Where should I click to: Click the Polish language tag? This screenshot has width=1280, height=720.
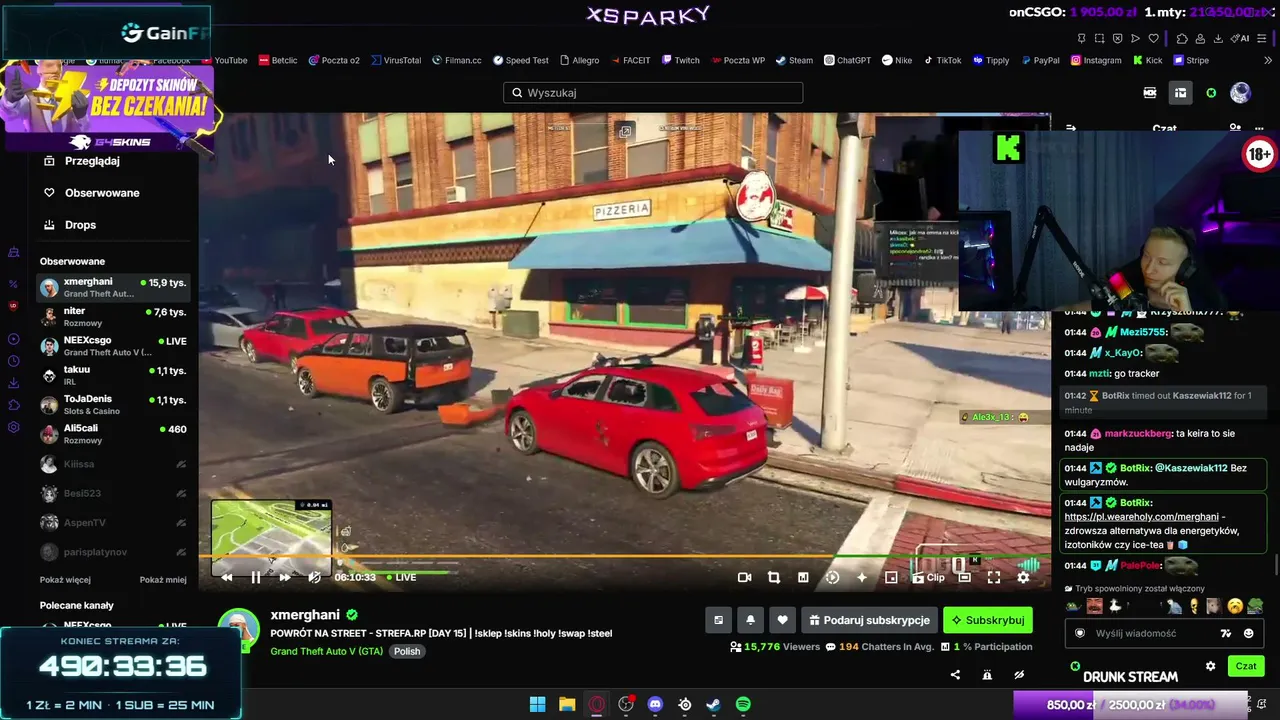[x=407, y=651]
